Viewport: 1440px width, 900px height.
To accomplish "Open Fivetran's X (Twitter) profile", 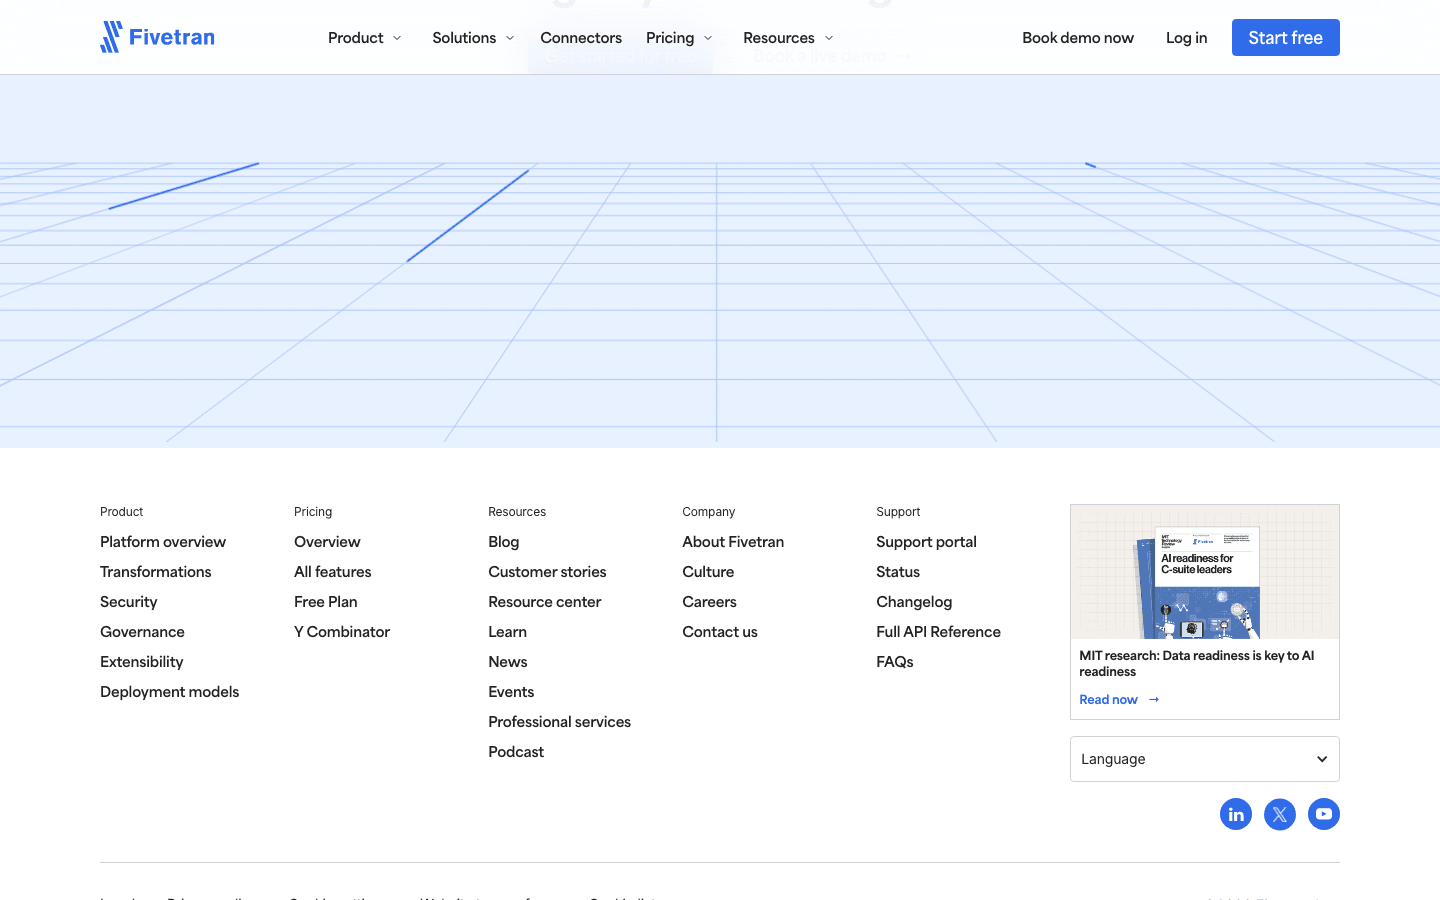I will tap(1280, 814).
